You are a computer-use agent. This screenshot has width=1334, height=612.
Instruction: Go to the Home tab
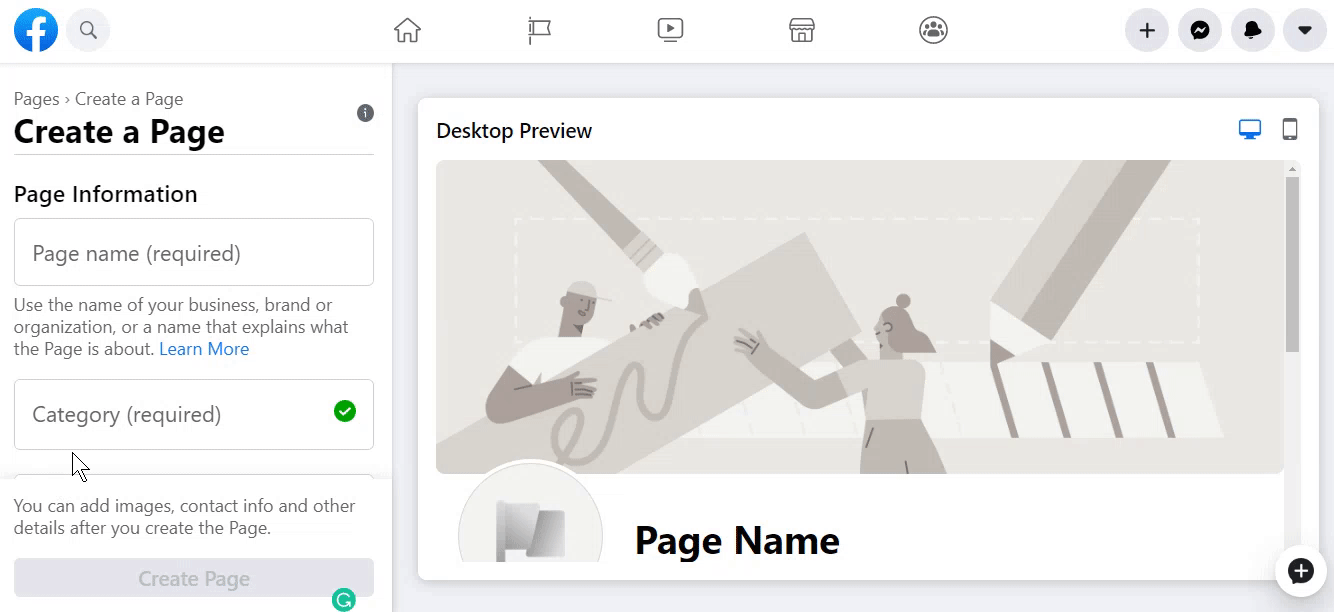pyautogui.click(x=407, y=30)
